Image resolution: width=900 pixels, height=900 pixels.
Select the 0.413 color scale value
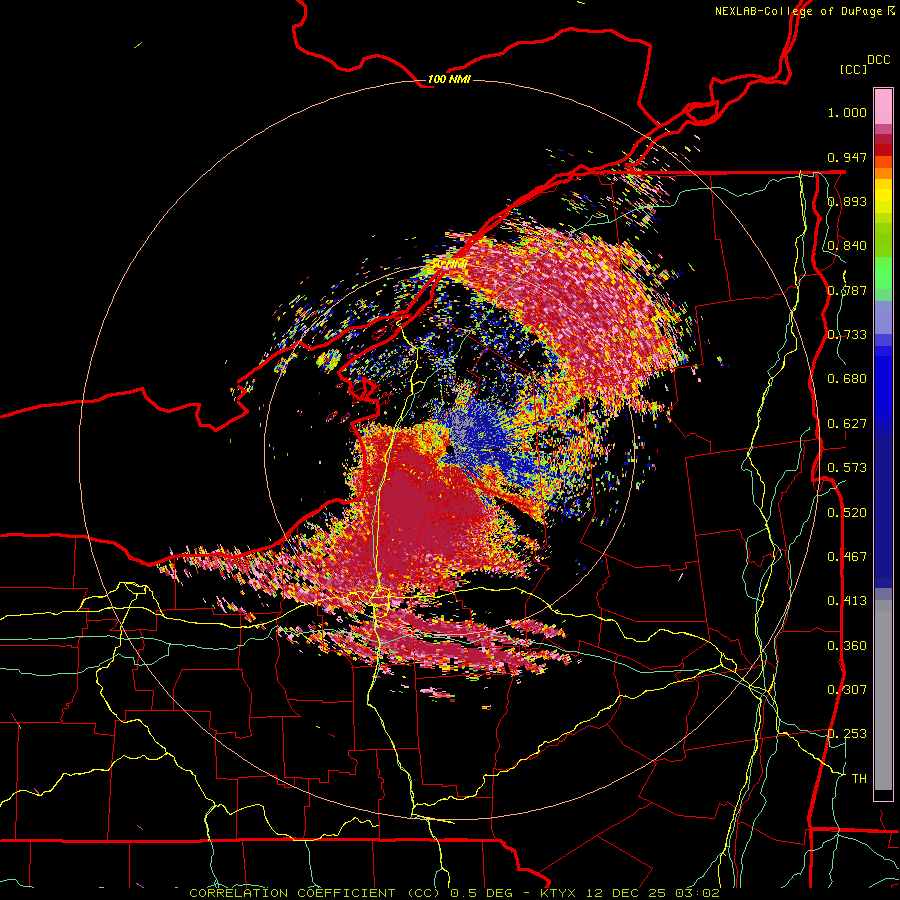[847, 601]
